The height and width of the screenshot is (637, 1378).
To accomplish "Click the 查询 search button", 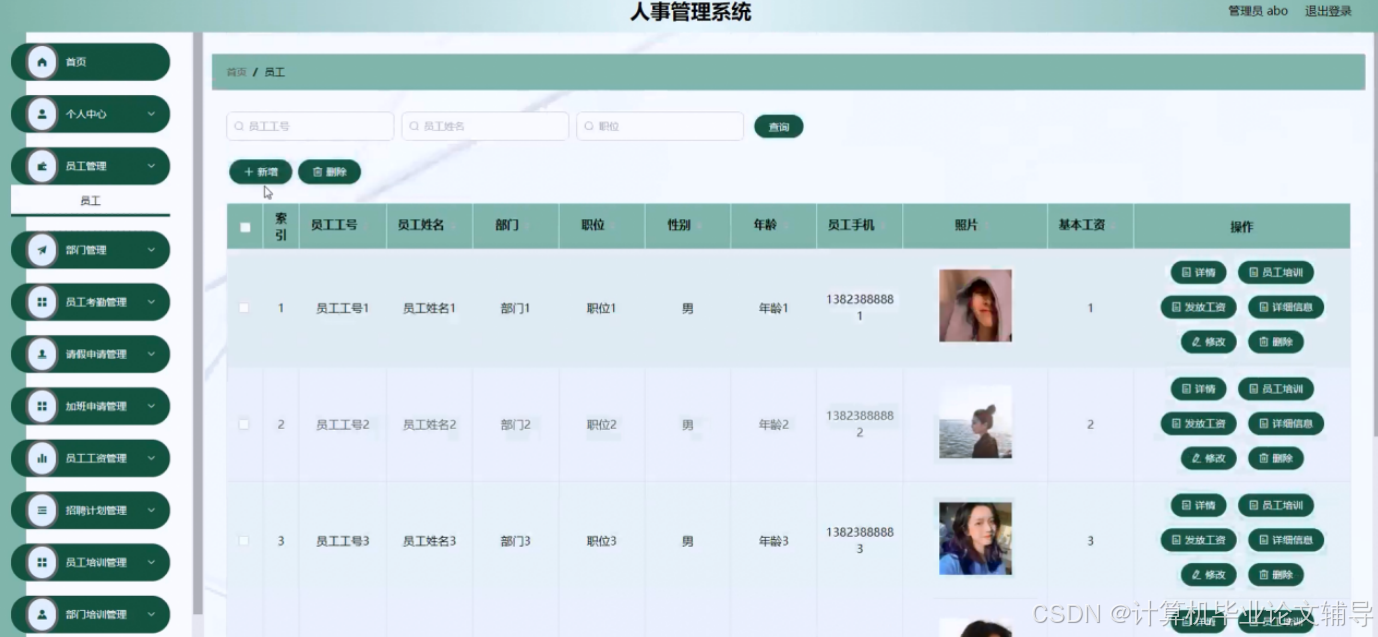I will (x=779, y=126).
